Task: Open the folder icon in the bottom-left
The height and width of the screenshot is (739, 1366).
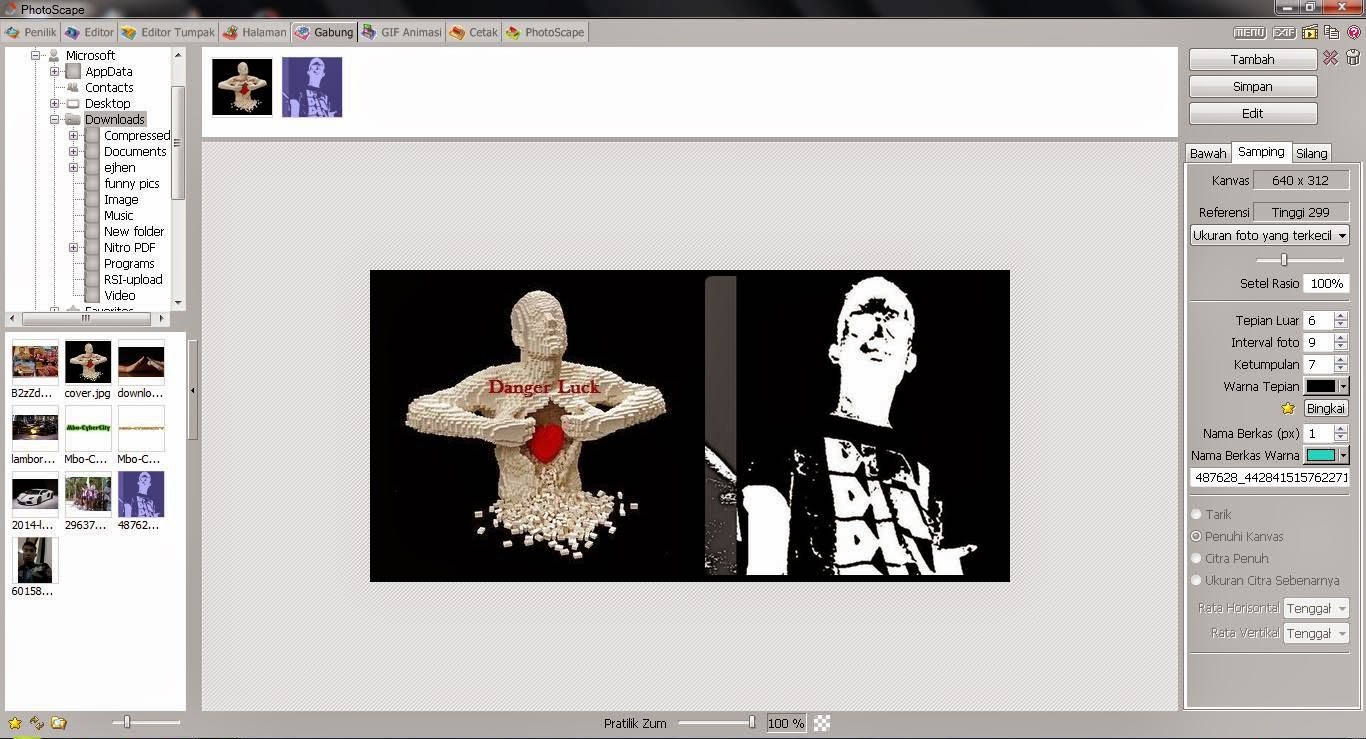Action: point(59,722)
